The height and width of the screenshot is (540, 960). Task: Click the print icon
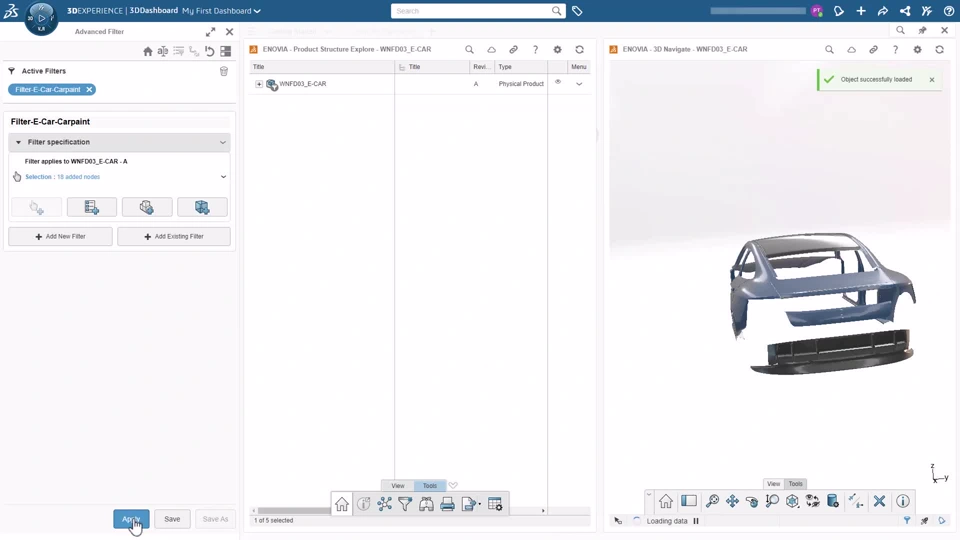(x=448, y=504)
